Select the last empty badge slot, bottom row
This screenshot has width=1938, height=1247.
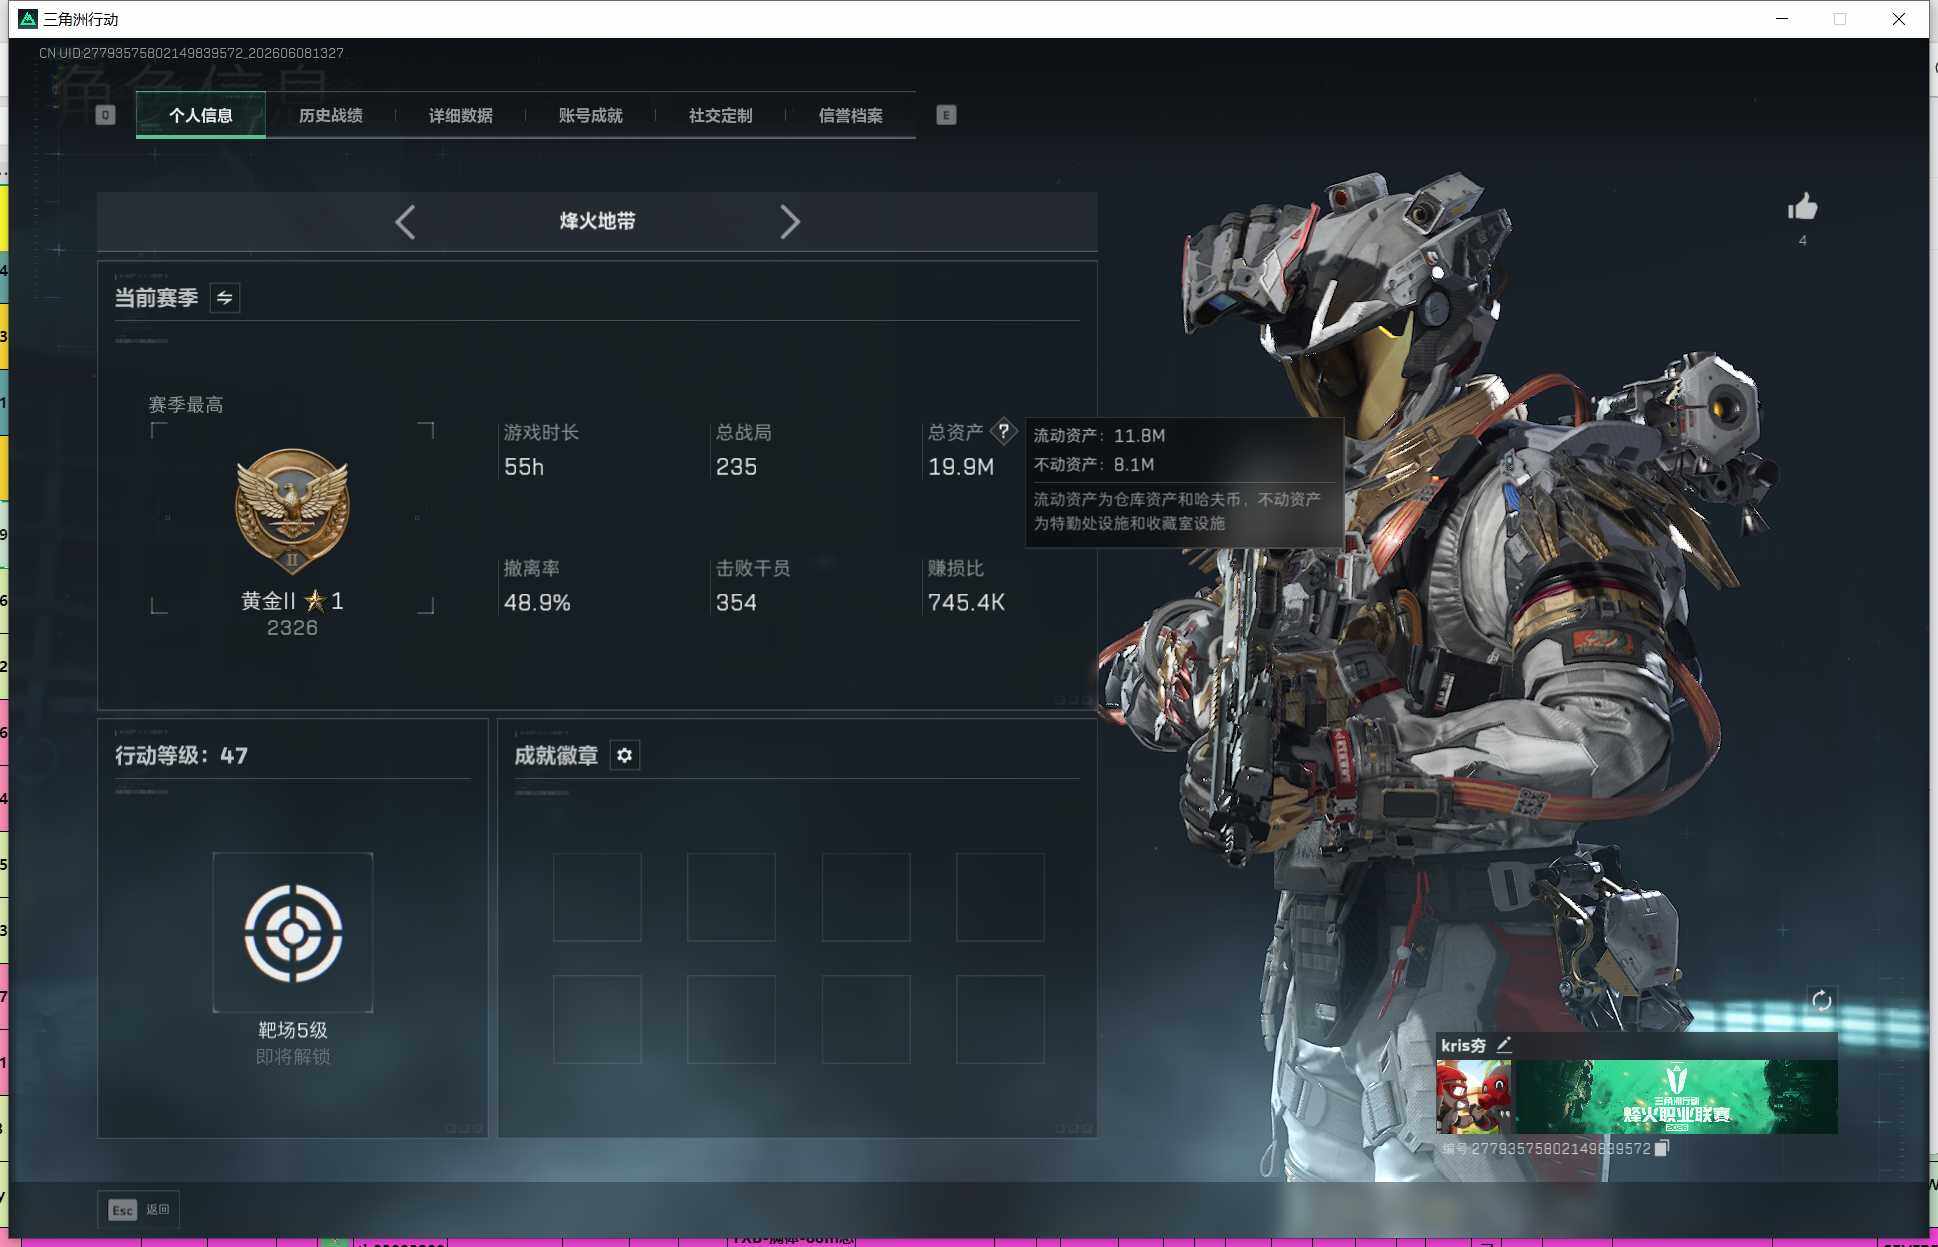pos(1000,1019)
